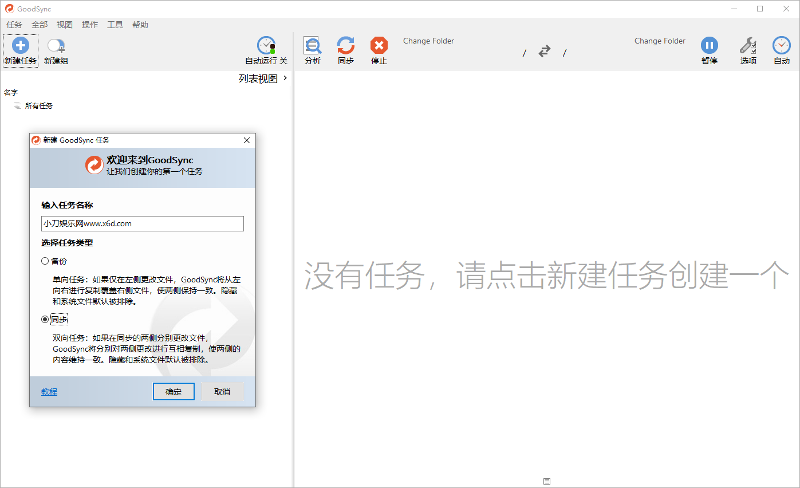Select 所有任务 in the job tree
800x488 pixels.
coord(38,105)
